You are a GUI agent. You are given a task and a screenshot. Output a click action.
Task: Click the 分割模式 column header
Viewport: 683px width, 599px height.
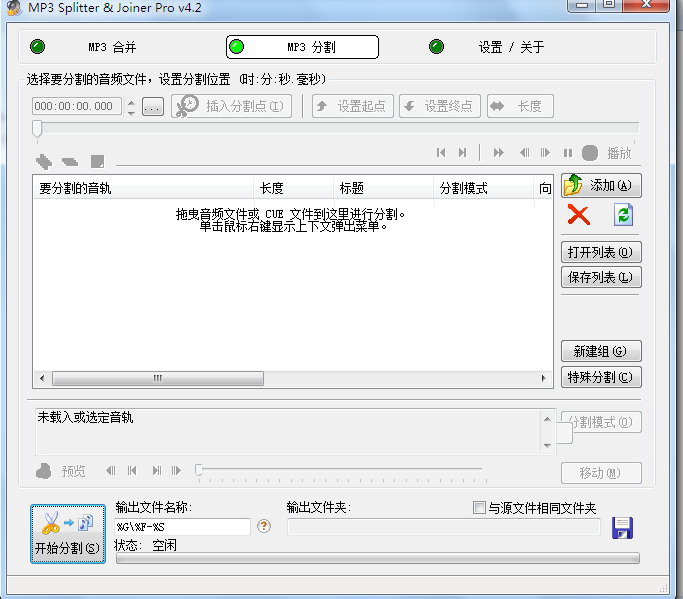483,188
